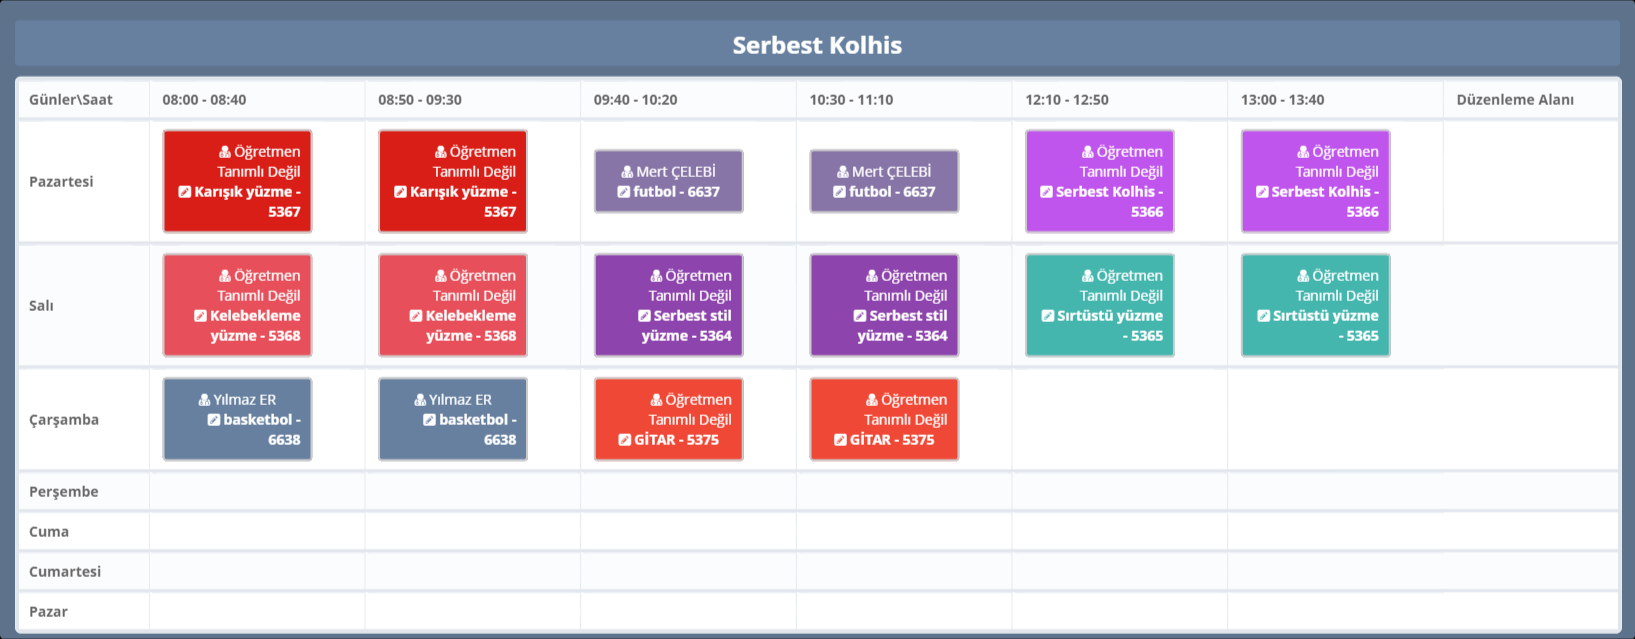The width and height of the screenshot is (1635, 639).
Task: Click the empty Cuma 08:00 - 08:40 cell
Action: pyautogui.click(x=257, y=532)
